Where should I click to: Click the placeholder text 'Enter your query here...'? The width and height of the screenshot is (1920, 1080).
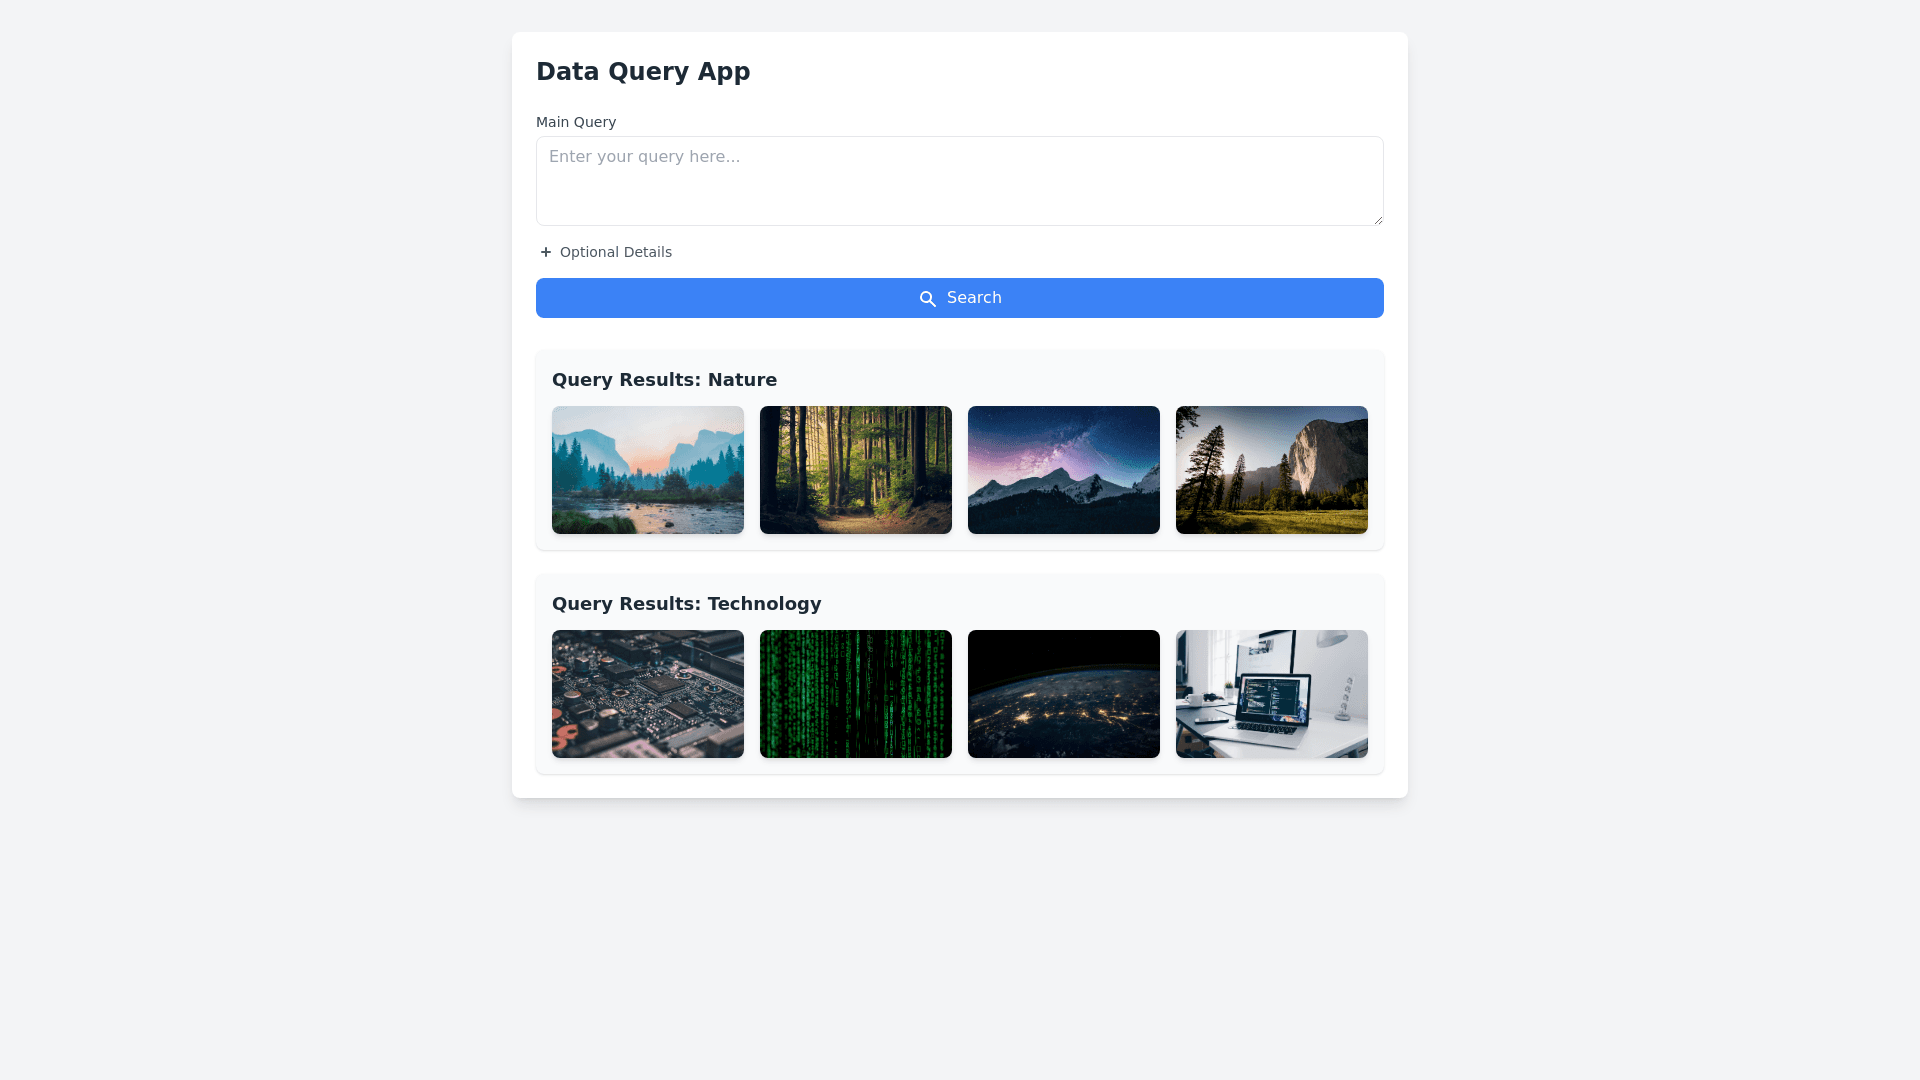(644, 157)
